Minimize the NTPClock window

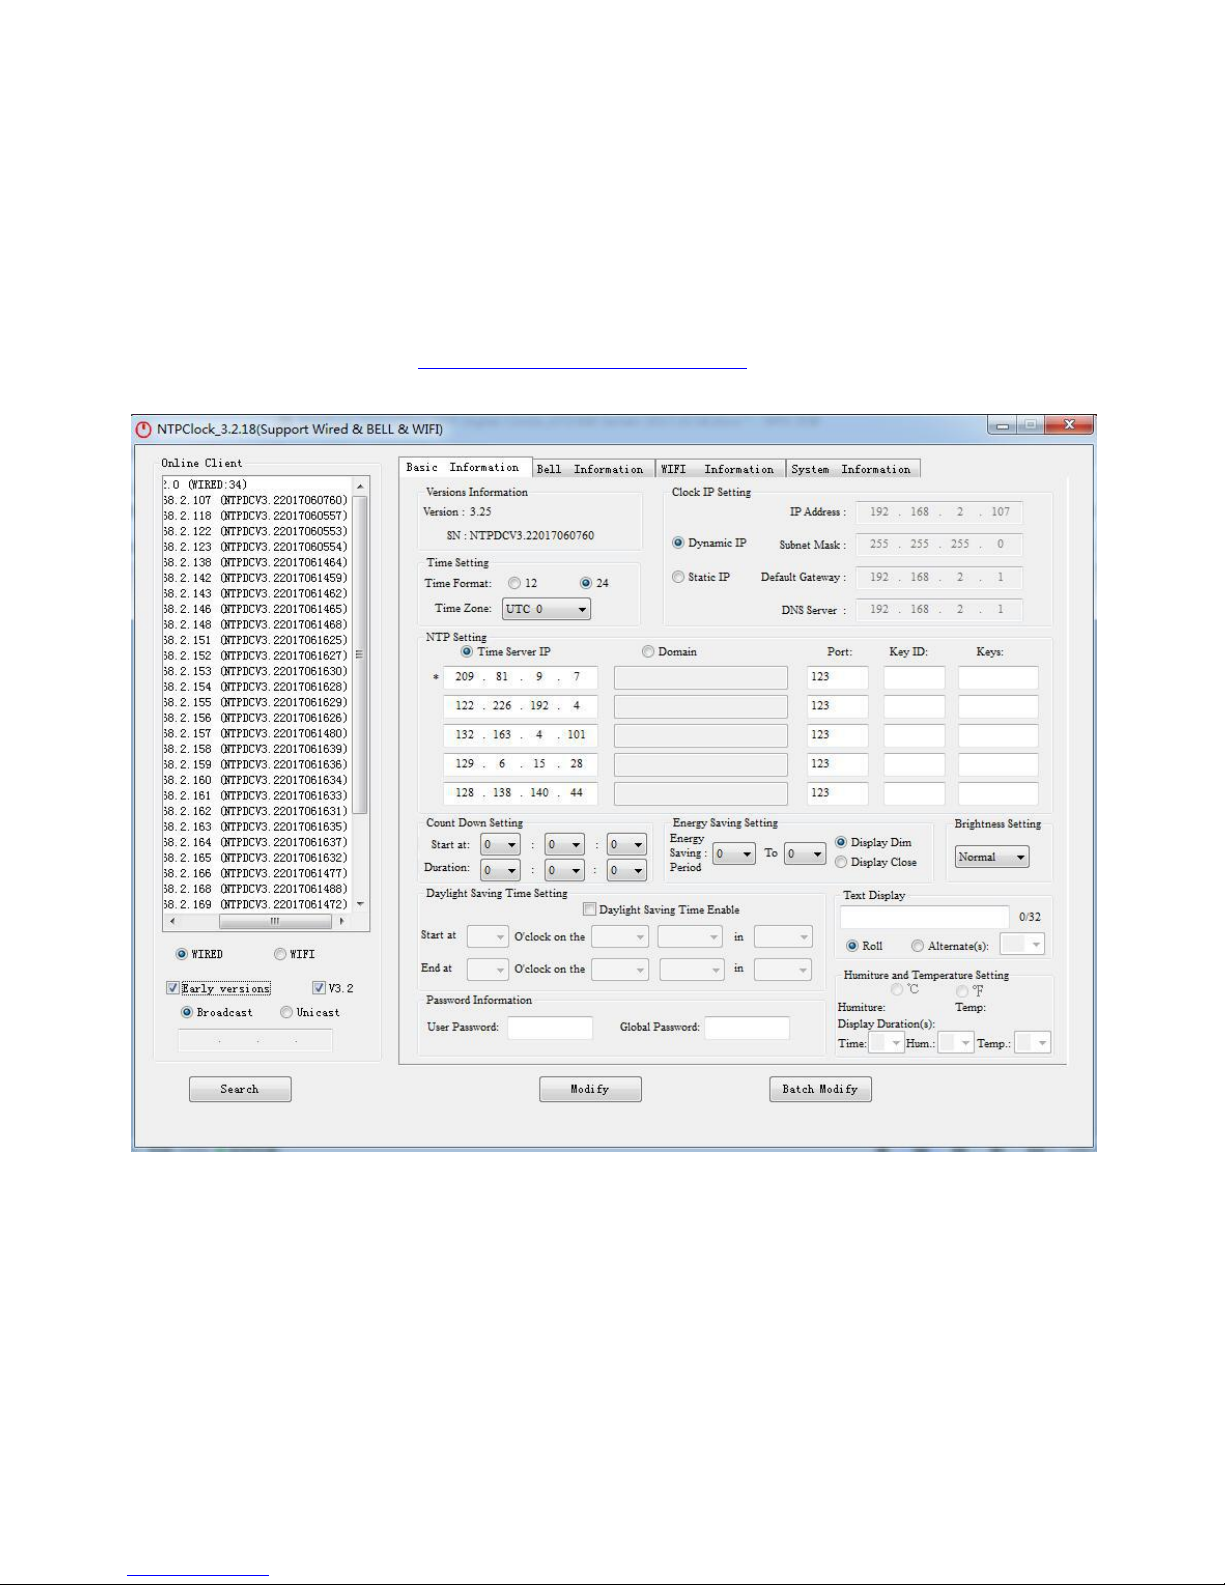[x=1002, y=425]
